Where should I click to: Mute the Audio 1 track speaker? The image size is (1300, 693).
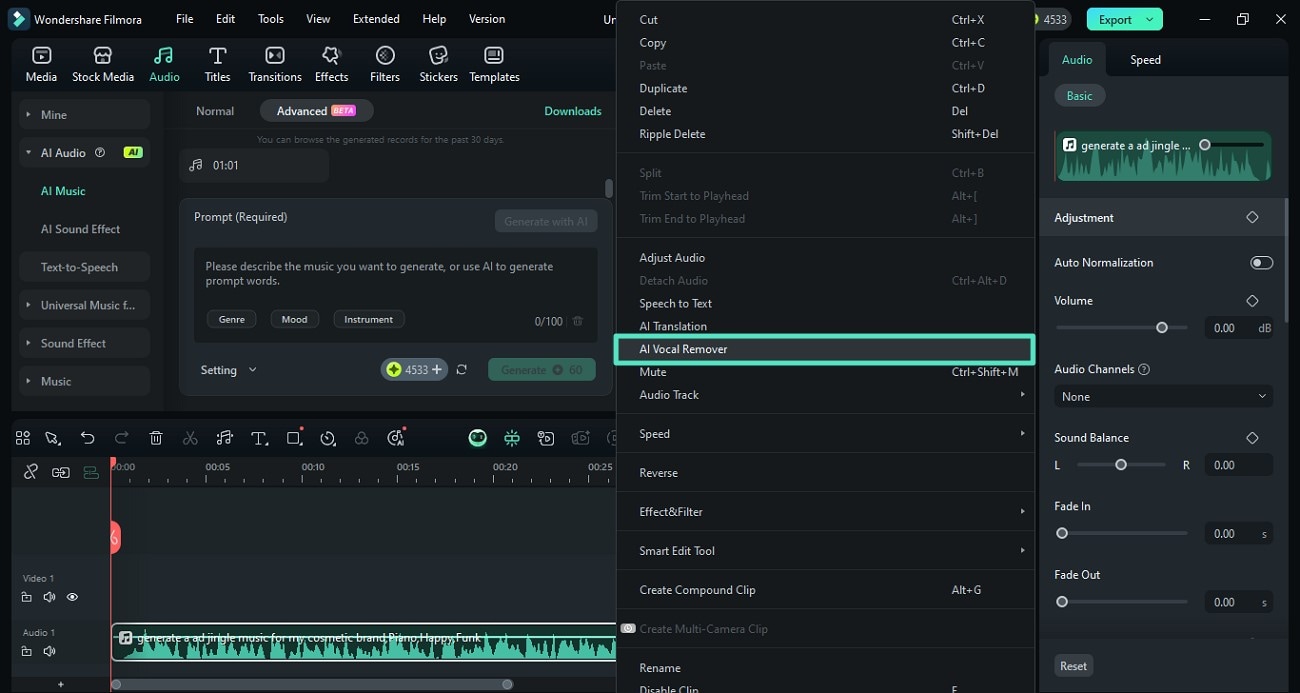pyautogui.click(x=49, y=651)
